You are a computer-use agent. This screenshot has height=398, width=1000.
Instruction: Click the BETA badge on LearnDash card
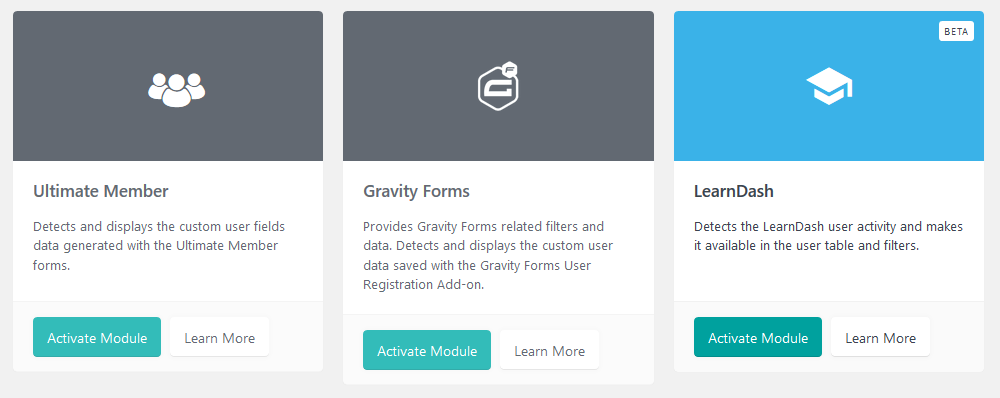point(956,31)
